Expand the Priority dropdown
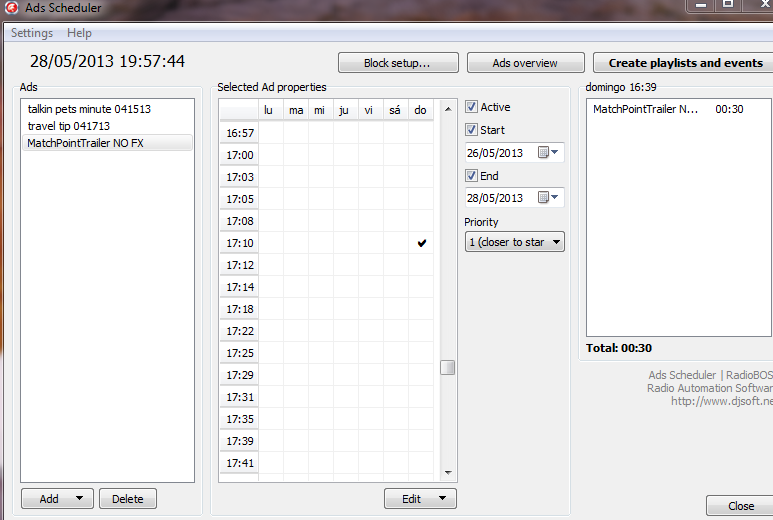Screen dimensions: 773x520 pyautogui.click(x=514, y=242)
